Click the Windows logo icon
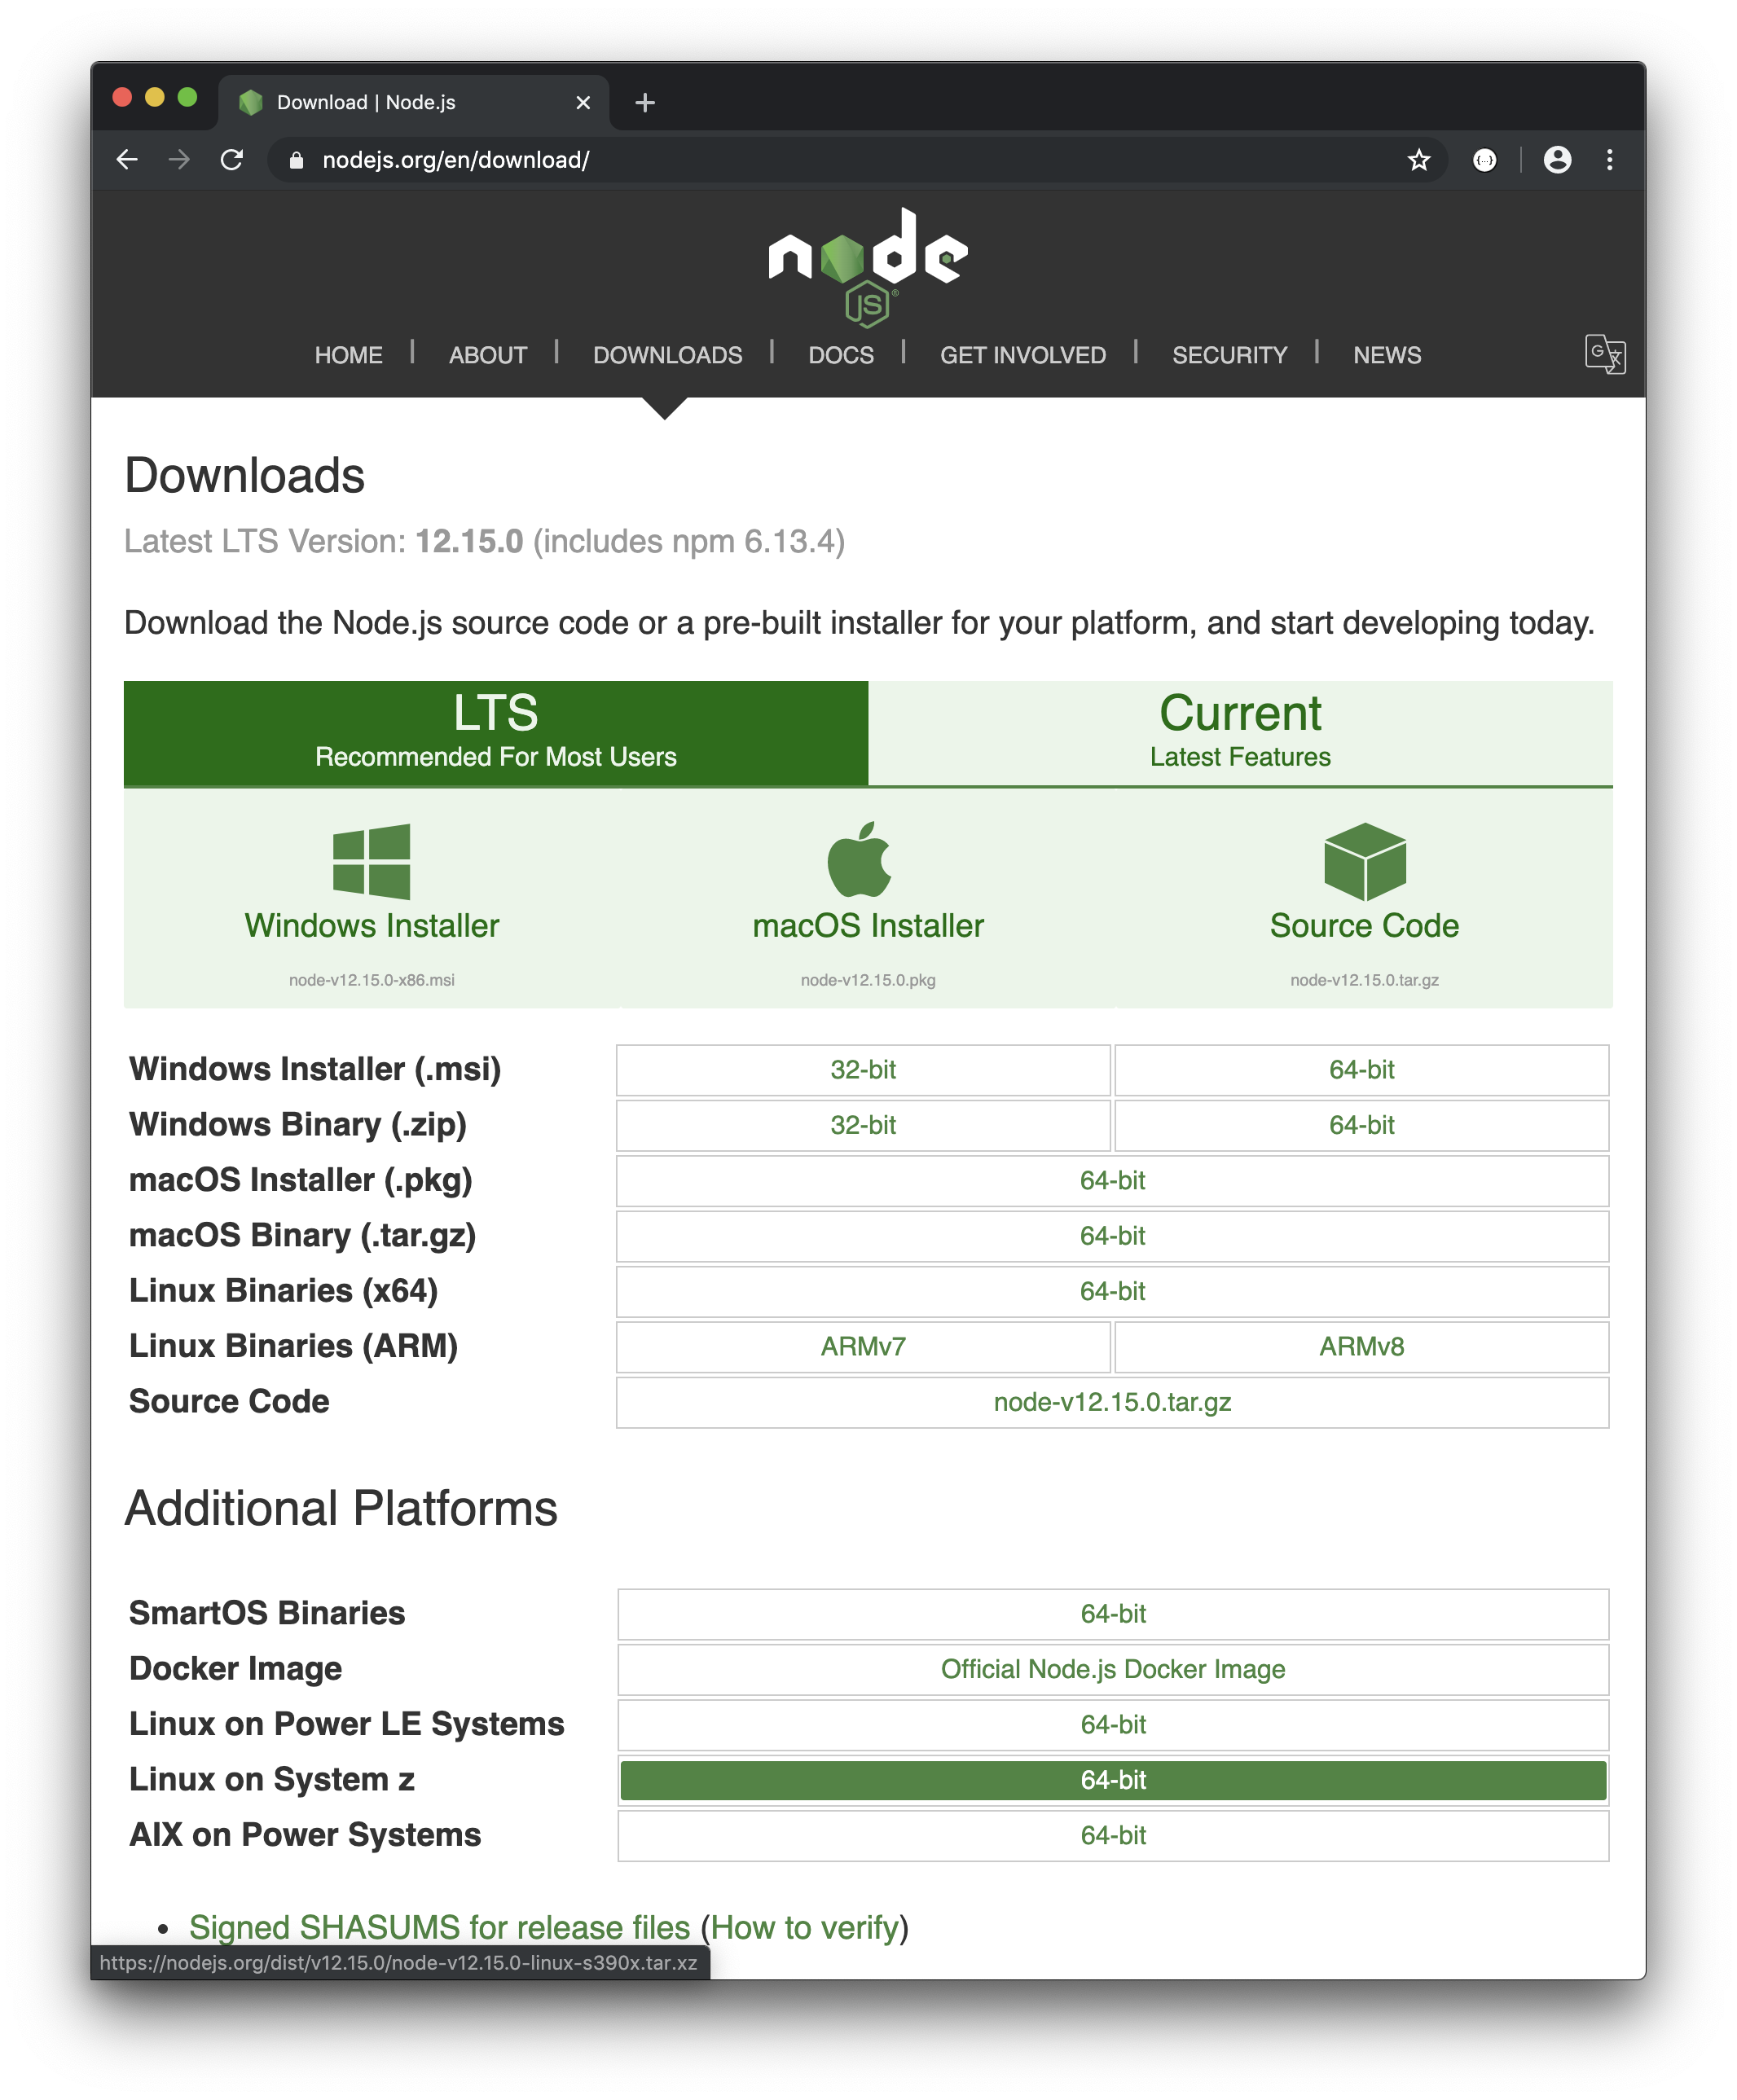This screenshot has width=1737, height=2100. [x=371, y=861]
